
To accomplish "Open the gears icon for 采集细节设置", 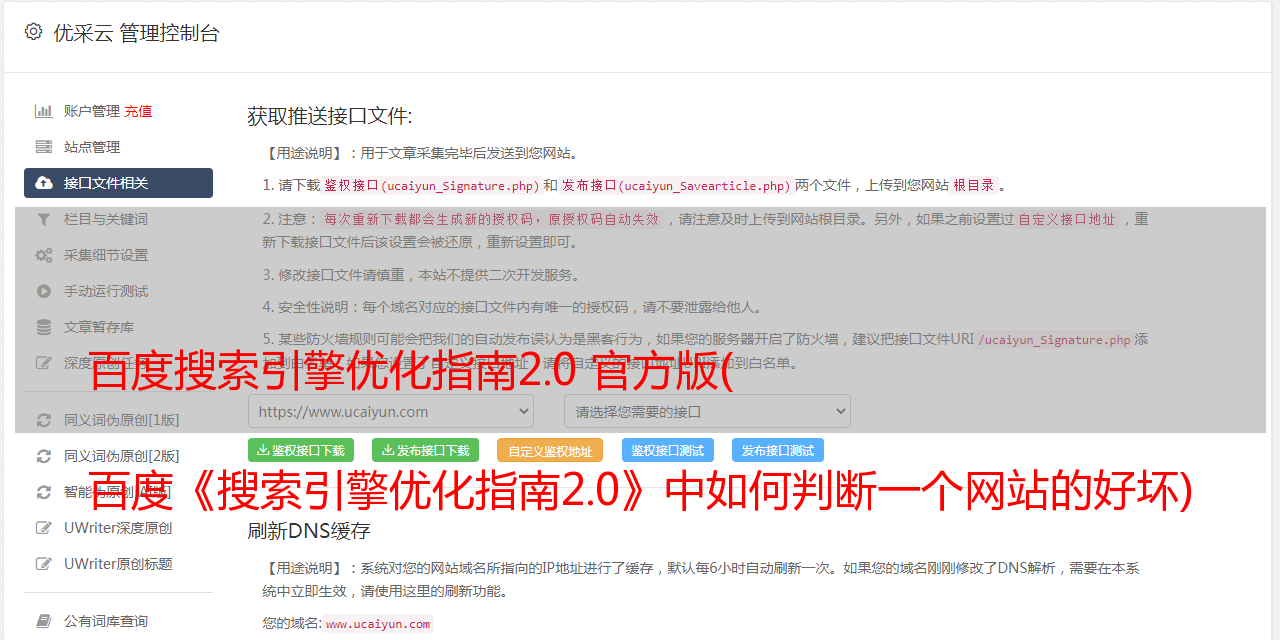I will 44,255.
